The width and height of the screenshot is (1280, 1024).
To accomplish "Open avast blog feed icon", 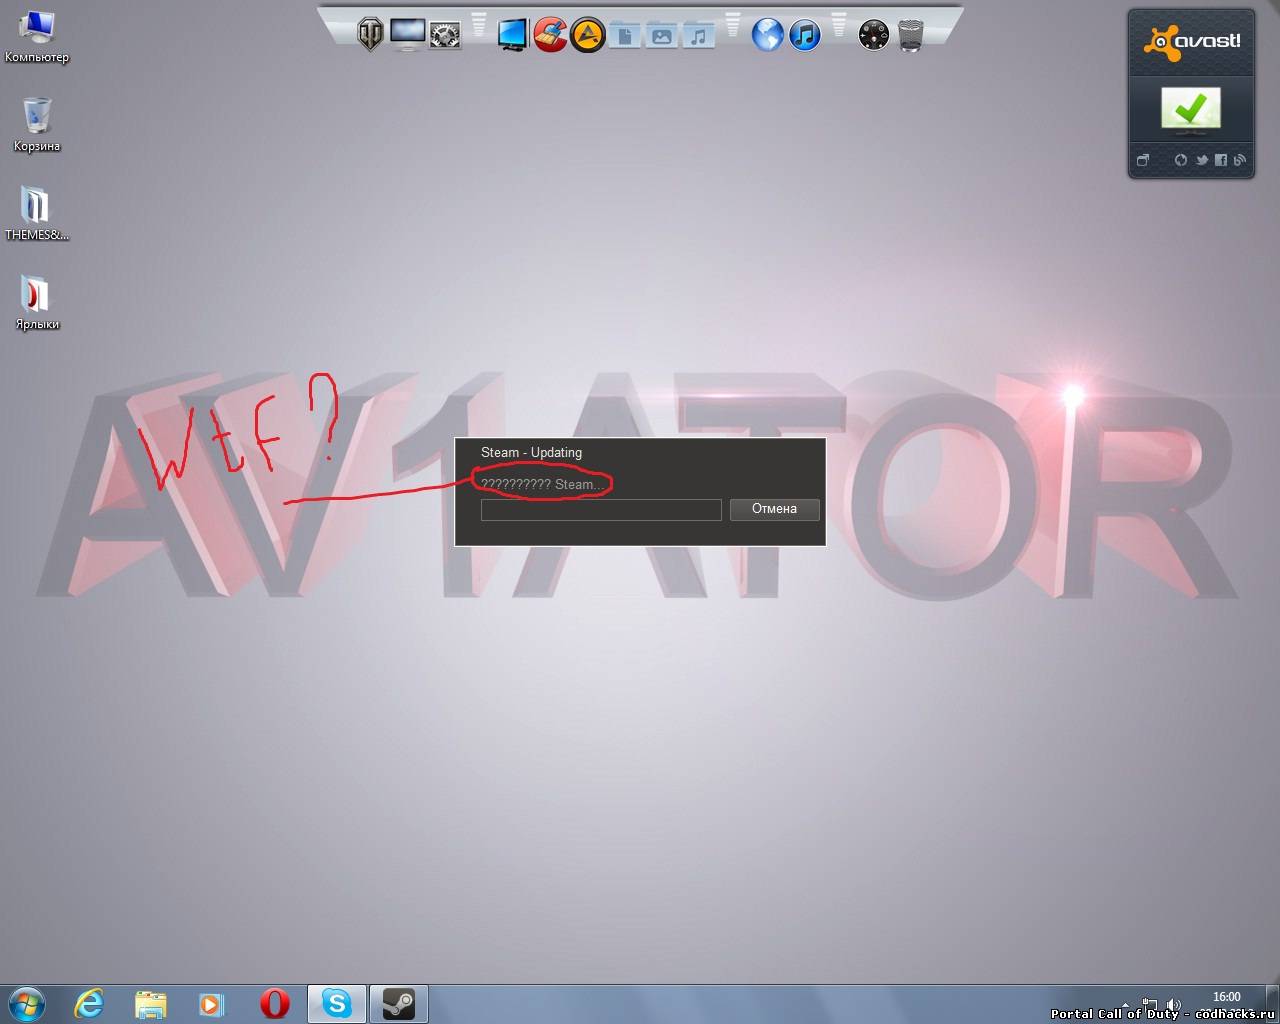I will (x=1240, y=160).
